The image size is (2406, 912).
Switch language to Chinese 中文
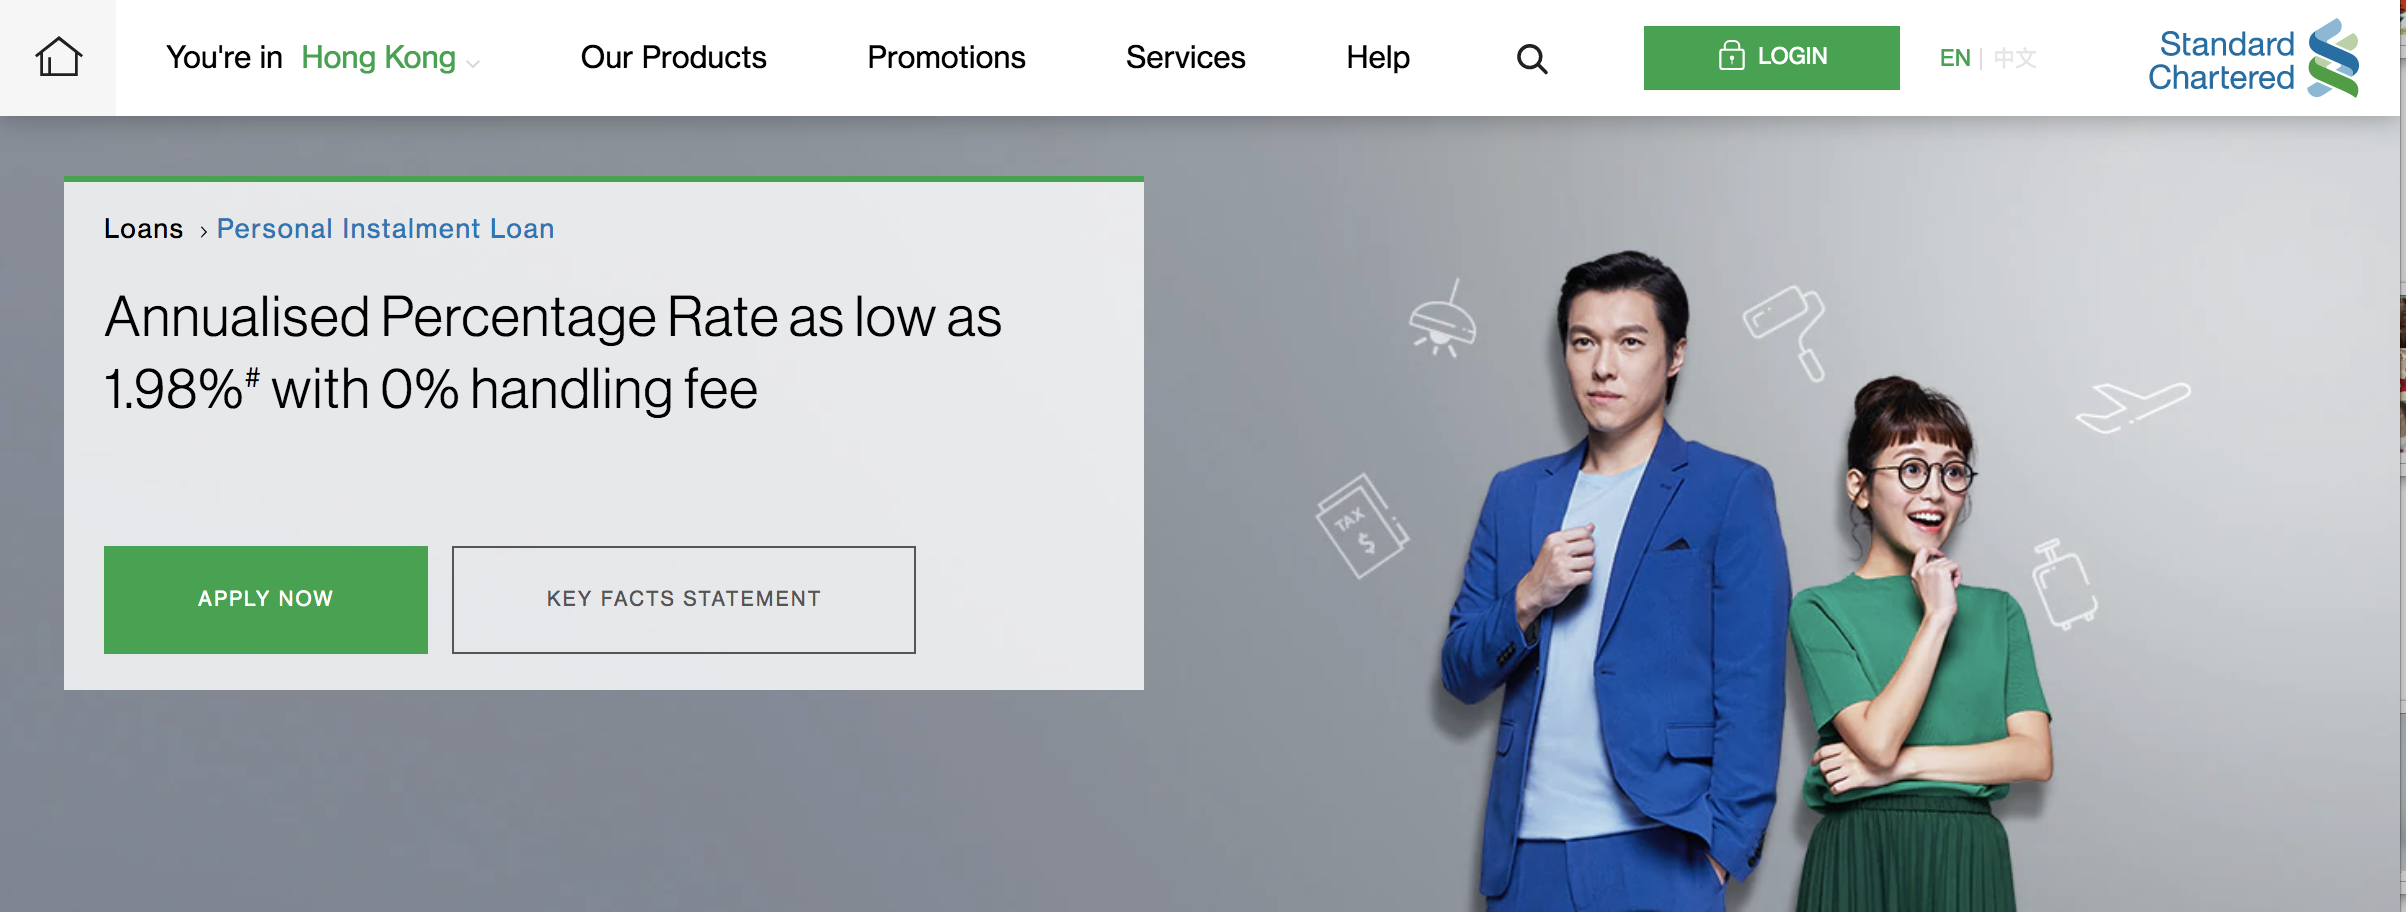(x=2014, y=58)
